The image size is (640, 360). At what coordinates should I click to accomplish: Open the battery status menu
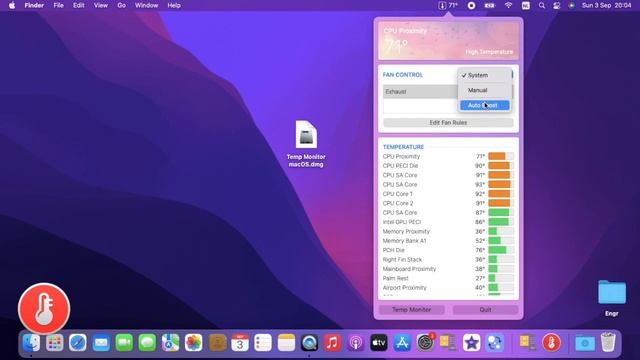coord(490,5)
